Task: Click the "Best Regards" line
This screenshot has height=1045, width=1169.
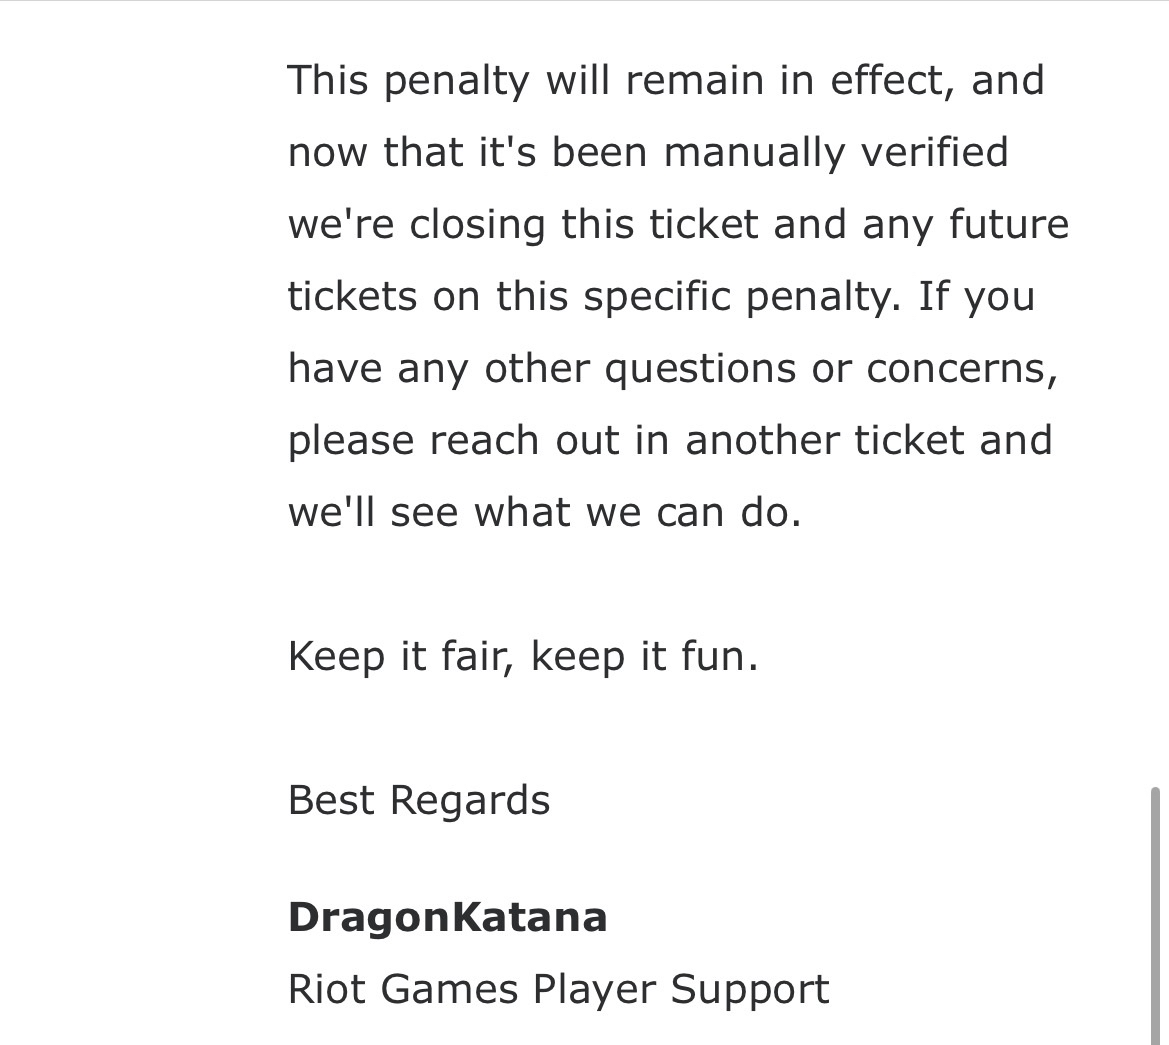Action: point(418,801)
